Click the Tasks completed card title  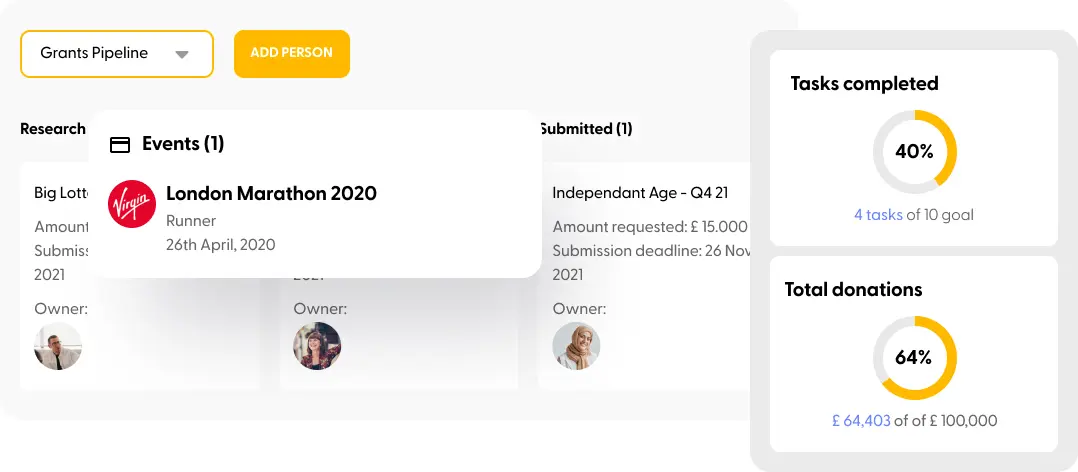tap(864, 84)
